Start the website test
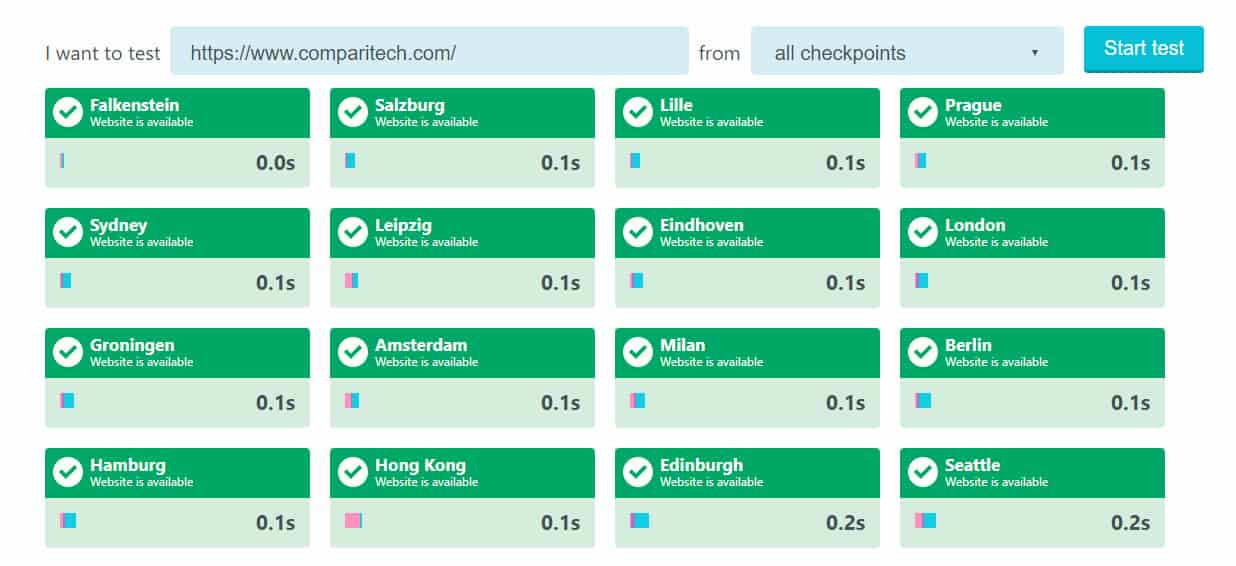Screen dimensions: 1236x566 click(1143, 49)
